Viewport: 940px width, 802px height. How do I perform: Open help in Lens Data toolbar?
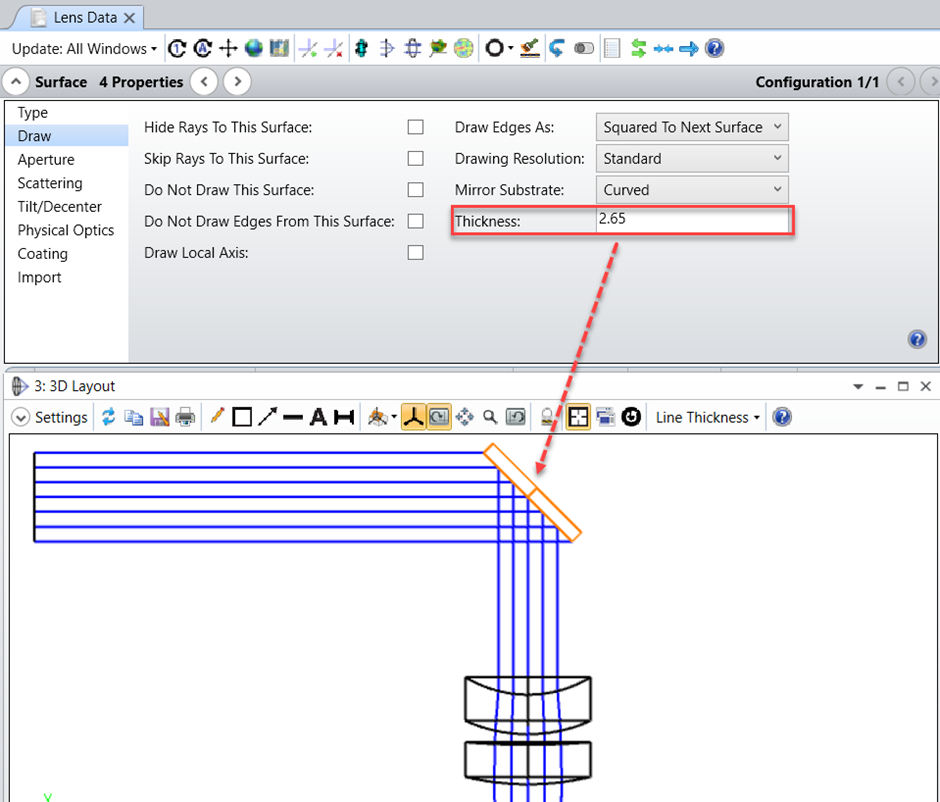tap(714, 48)
